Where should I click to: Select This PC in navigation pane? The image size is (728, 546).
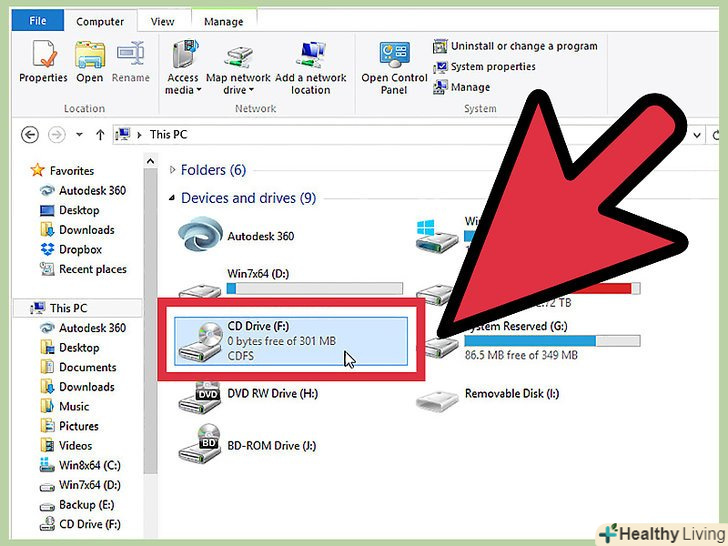tap(77, 308)
